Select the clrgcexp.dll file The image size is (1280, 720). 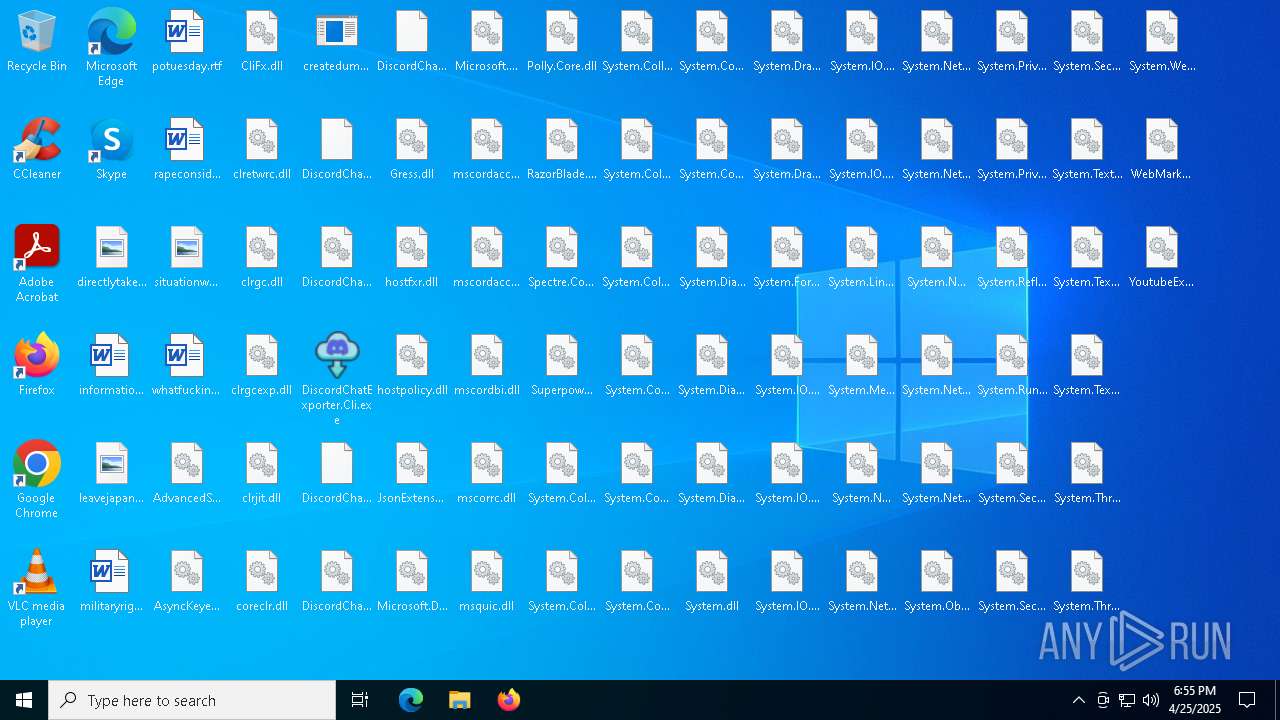(x=262, y=366)
